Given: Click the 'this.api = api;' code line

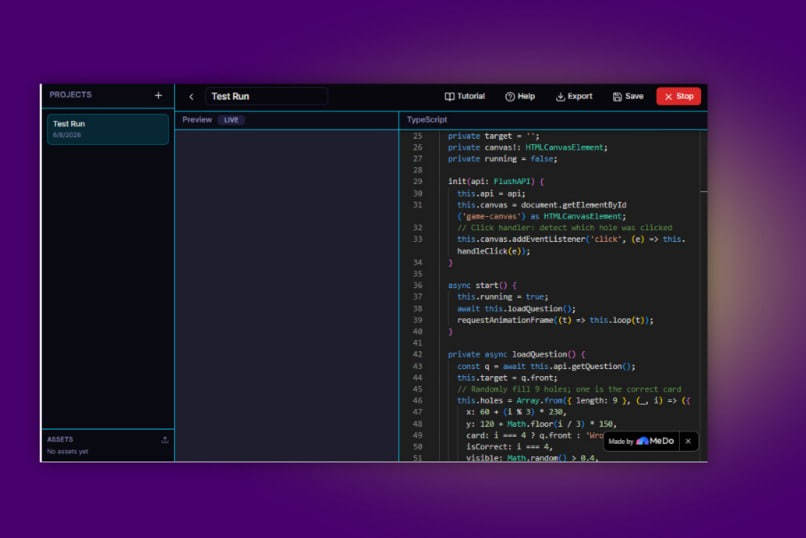Looking at the screenshot, I should click(491, 194).
